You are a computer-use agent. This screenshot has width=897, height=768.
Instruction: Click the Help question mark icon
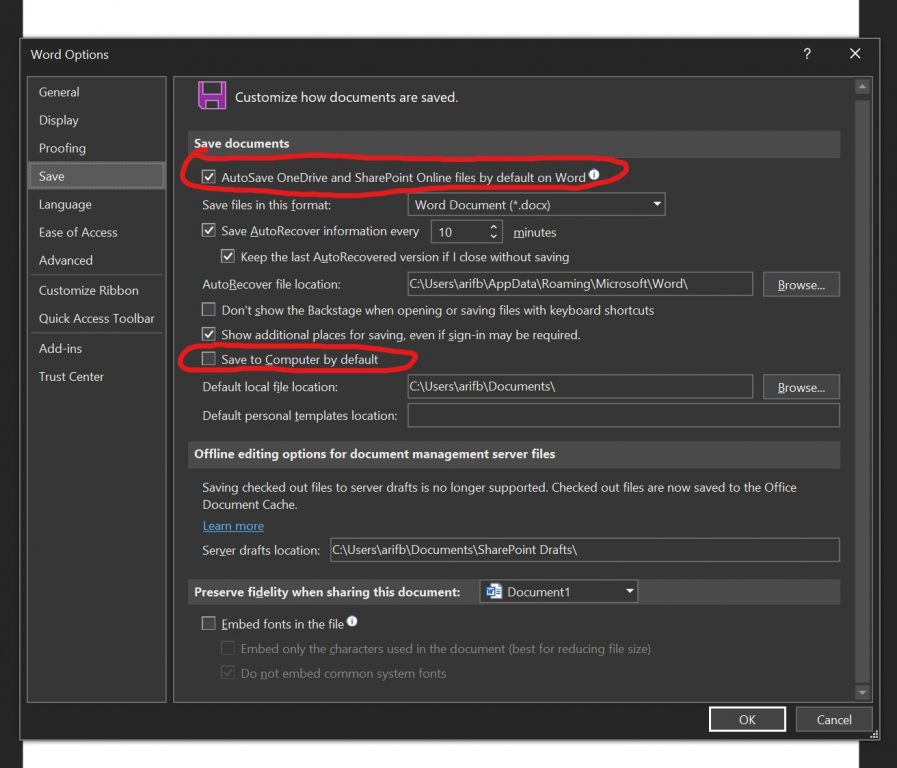tap(807, 54)
